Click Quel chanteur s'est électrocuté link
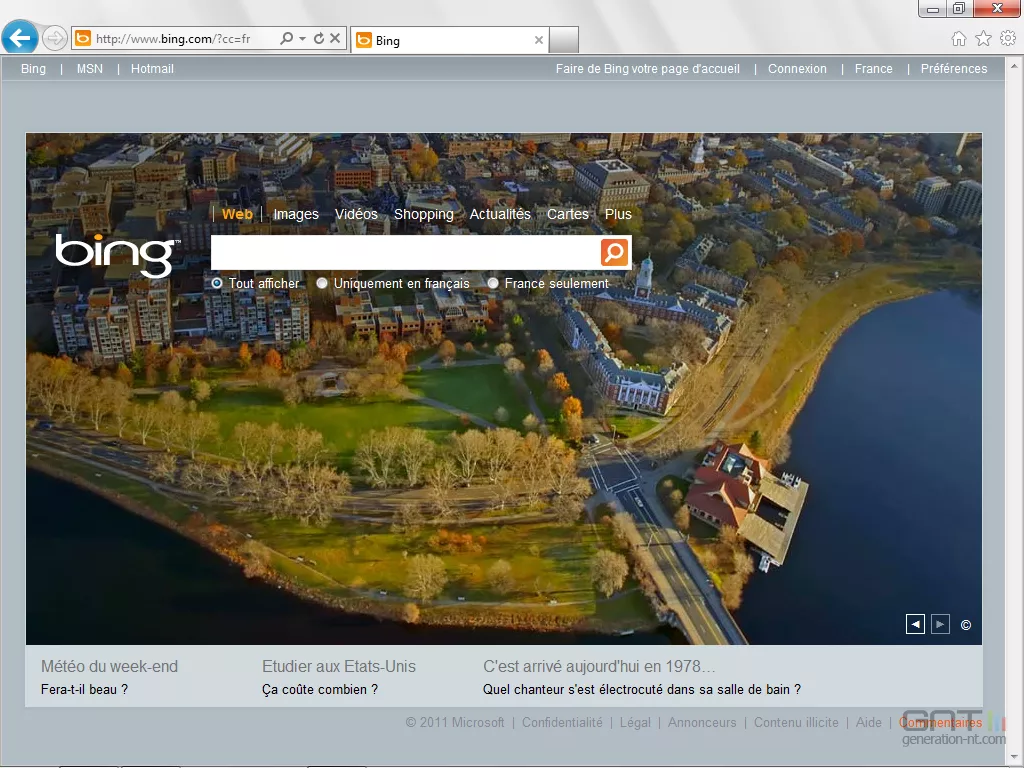 pyautogui.click(x=641, y=689)
